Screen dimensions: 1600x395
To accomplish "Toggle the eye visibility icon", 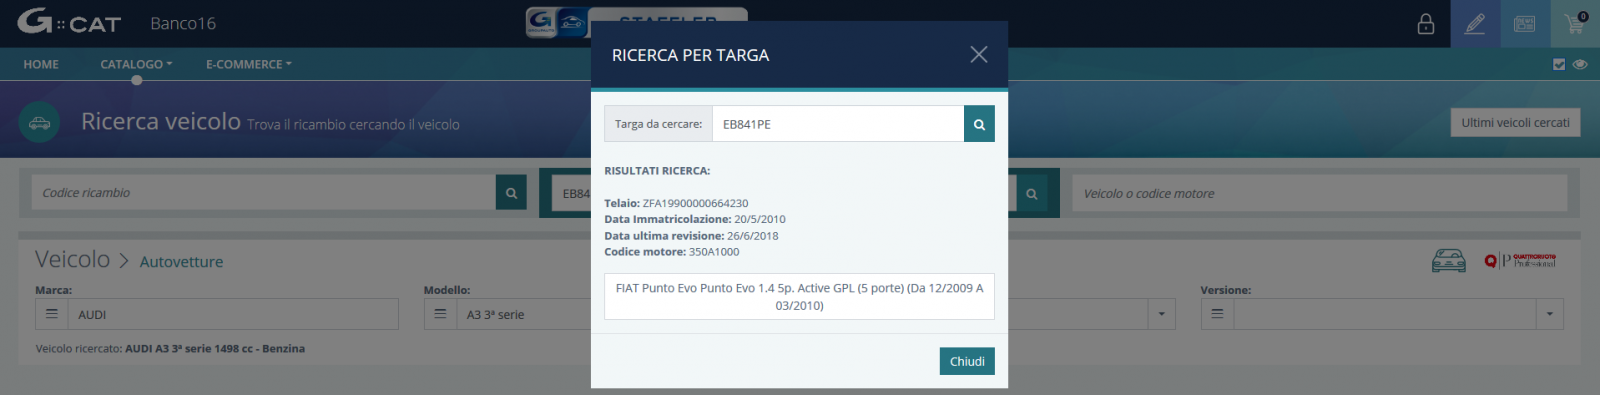I will click(x=1580, y=64).
